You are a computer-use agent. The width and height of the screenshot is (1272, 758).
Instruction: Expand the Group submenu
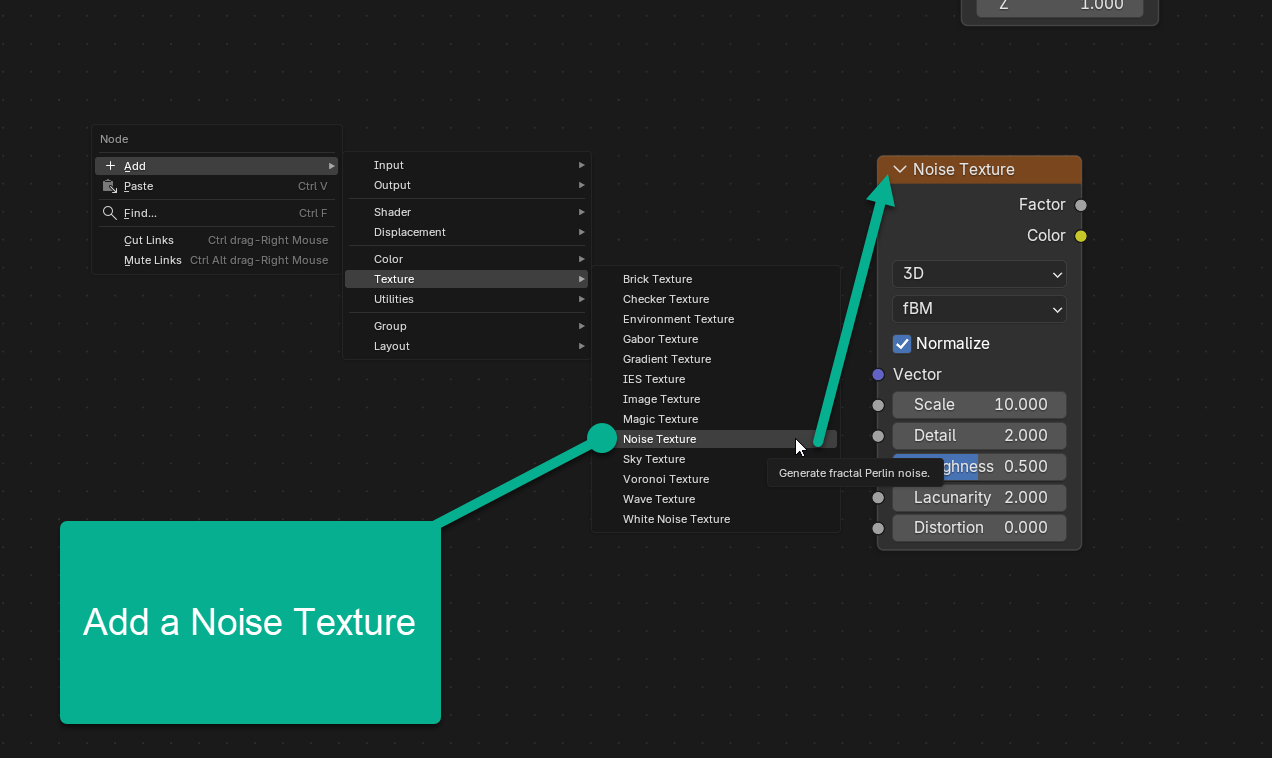point(467,326)
